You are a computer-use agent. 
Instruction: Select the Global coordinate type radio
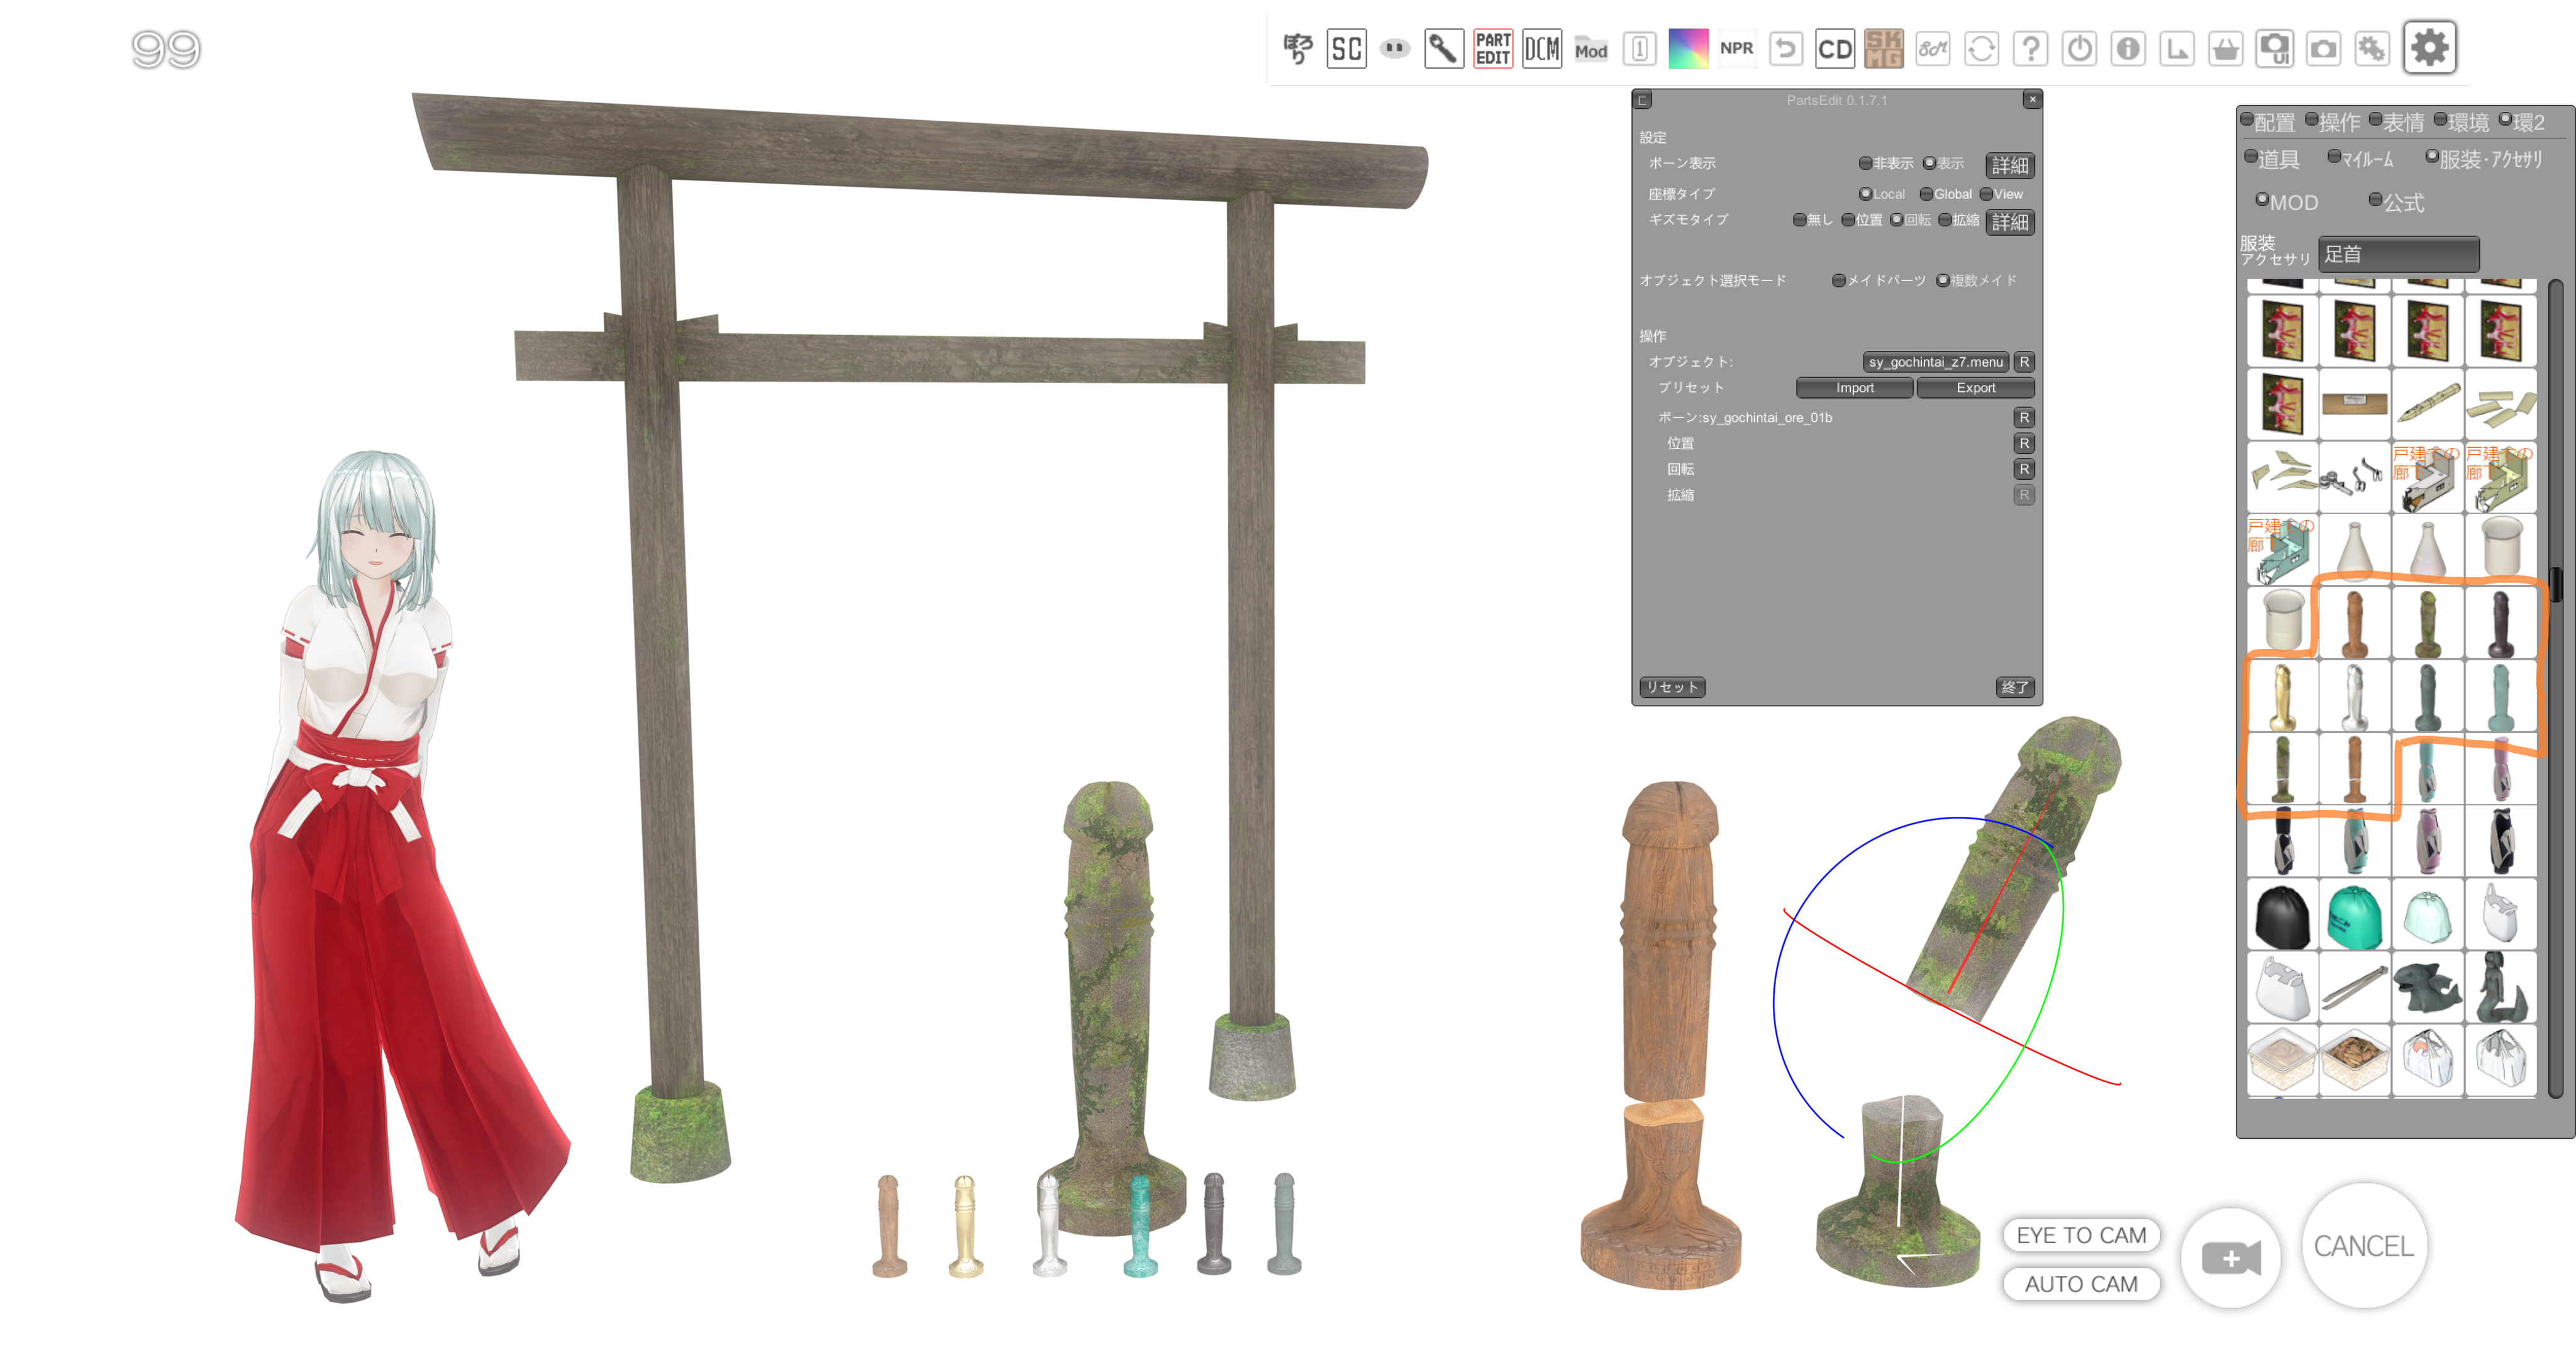coord(1927,194)
